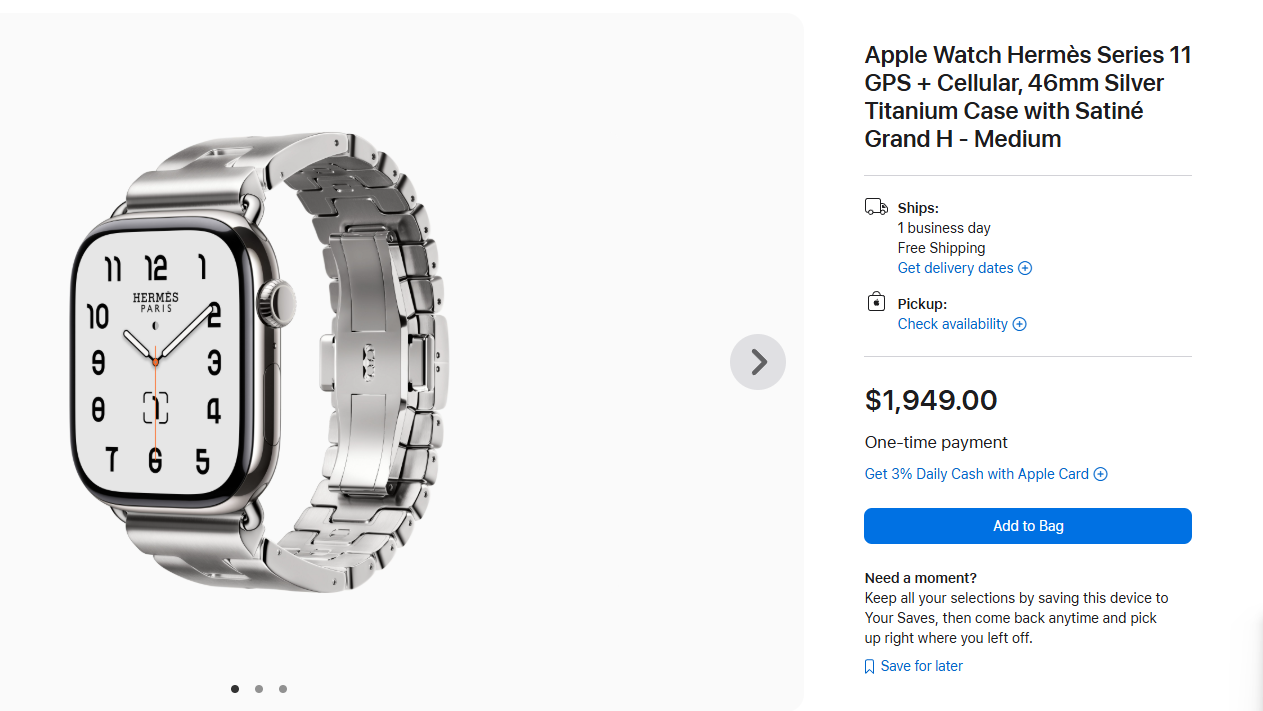Click the $1,949.00 price text

point(930,400)
